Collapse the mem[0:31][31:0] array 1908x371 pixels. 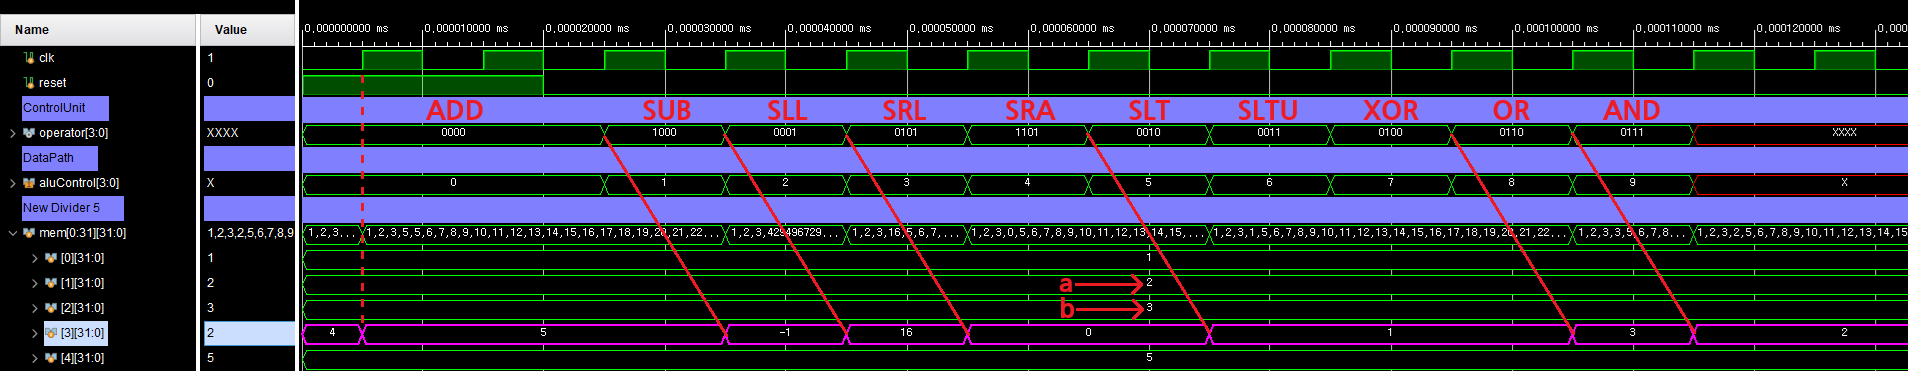coord(13,233)
